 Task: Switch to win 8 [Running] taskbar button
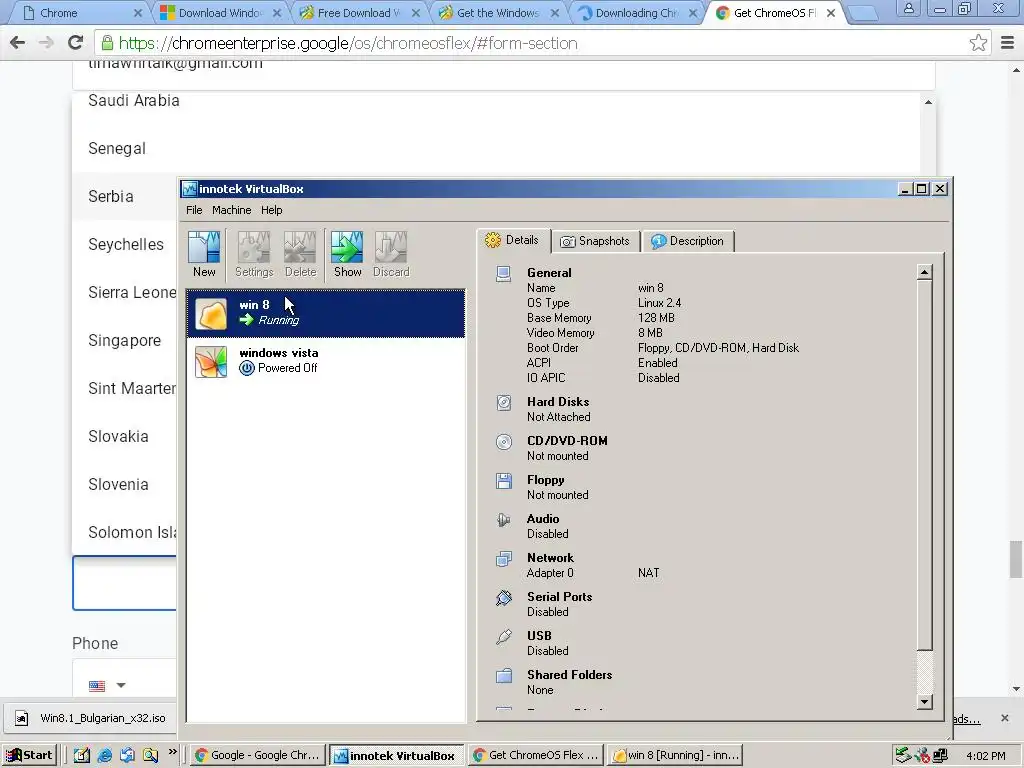tap(675, 755)
